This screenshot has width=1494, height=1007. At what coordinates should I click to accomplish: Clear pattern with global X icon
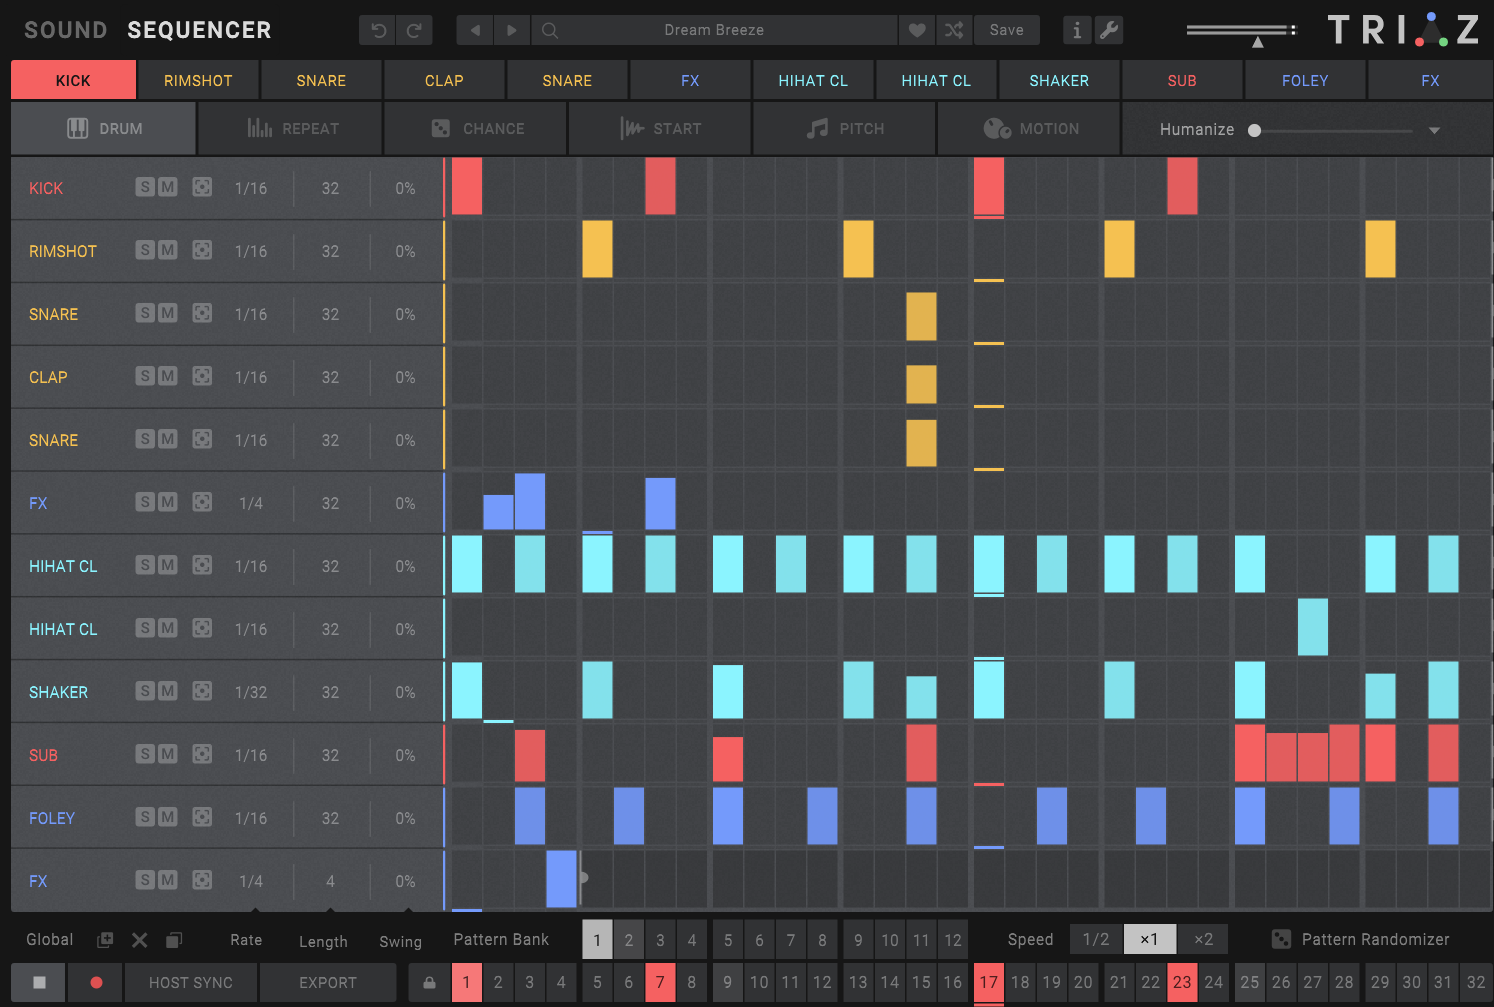point(140,940)
